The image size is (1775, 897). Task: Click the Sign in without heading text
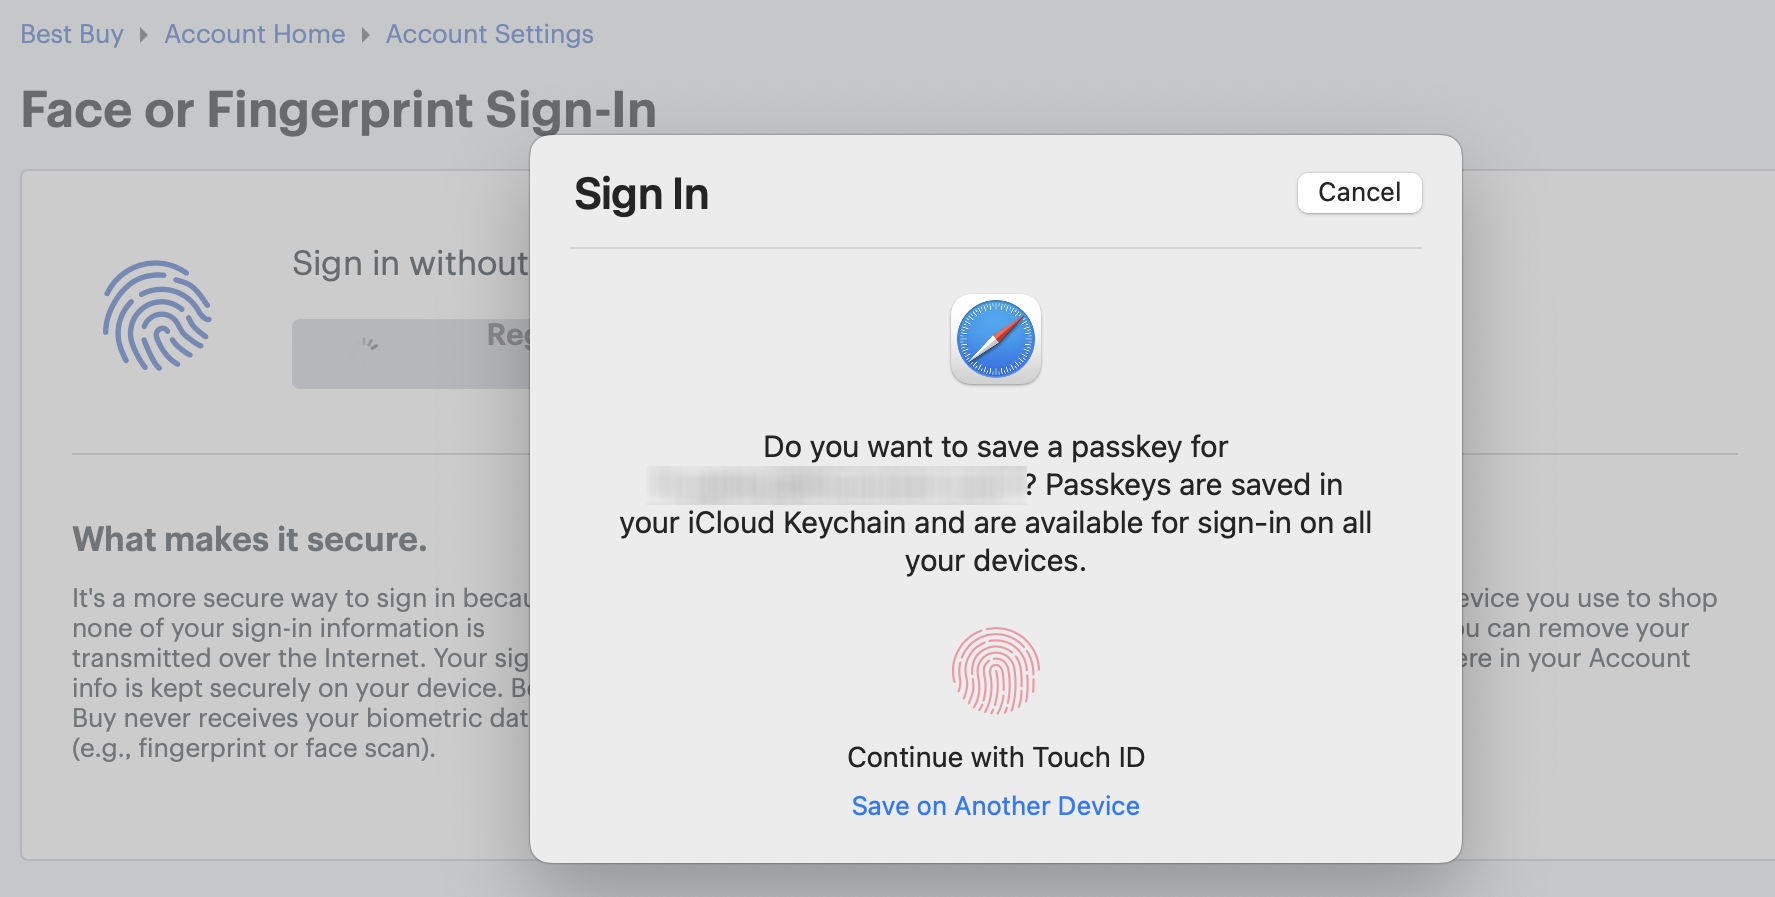tap(410, 263)
